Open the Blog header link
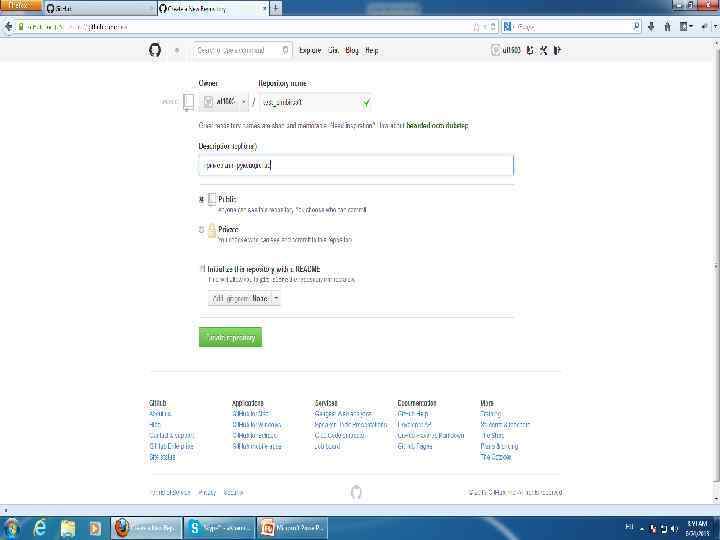The height and width of the screenshot is (540, 720). pyautogui.click(x=352, y=51)
